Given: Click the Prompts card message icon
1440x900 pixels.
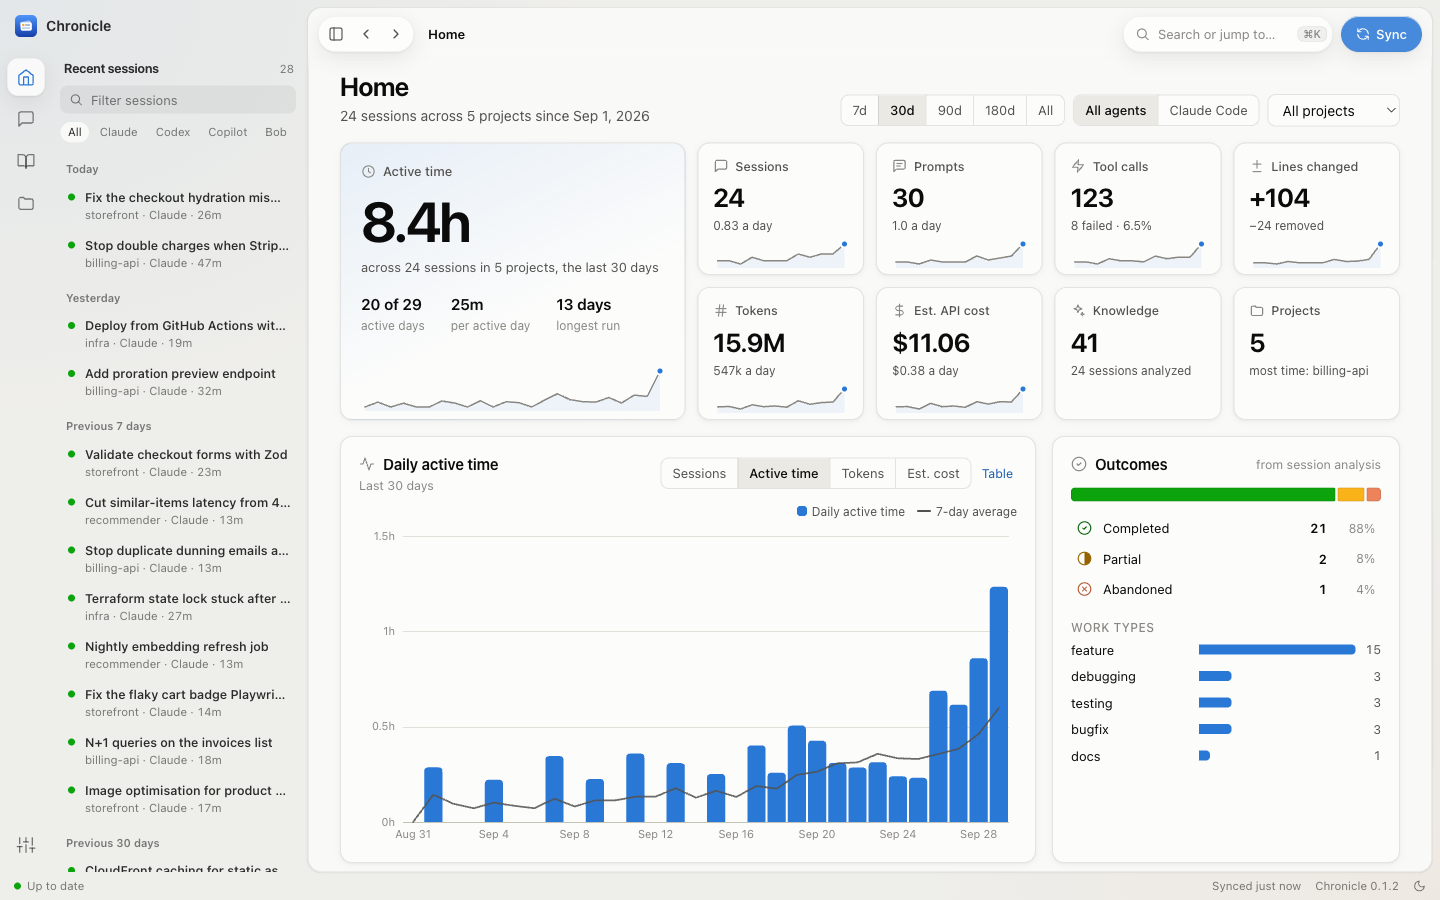Looking at the screenshot, I should [x=899, y=166].
